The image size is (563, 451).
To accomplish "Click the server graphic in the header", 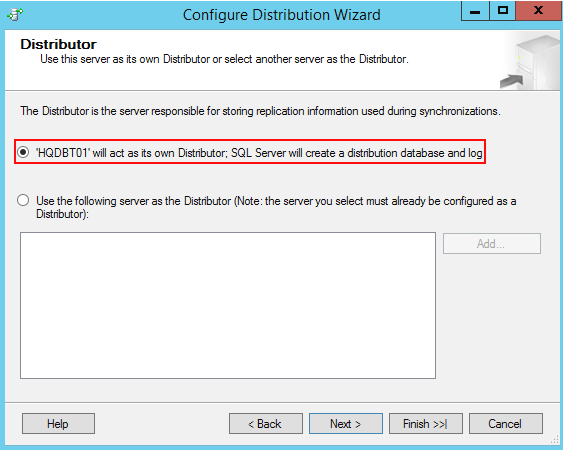I will (x=530, y=62).
